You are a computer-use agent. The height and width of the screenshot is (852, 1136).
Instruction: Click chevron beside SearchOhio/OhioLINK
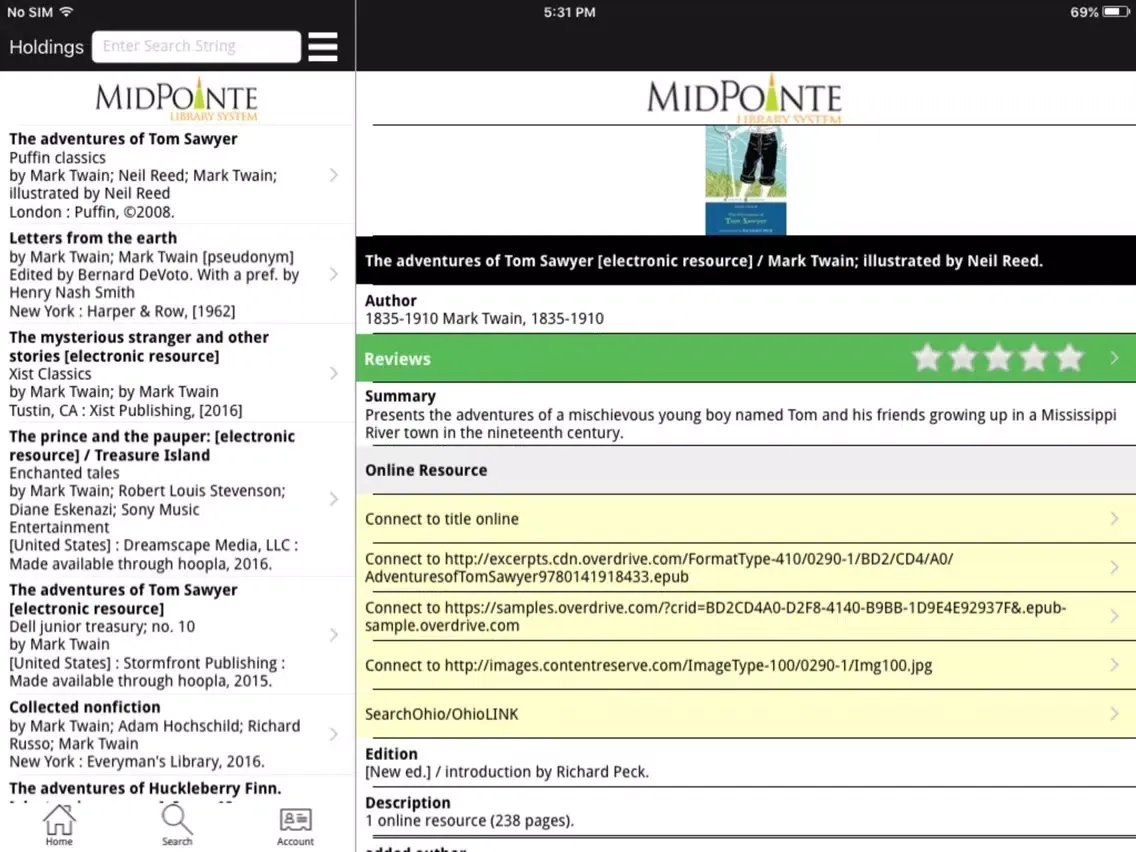tap(1114, 714)
